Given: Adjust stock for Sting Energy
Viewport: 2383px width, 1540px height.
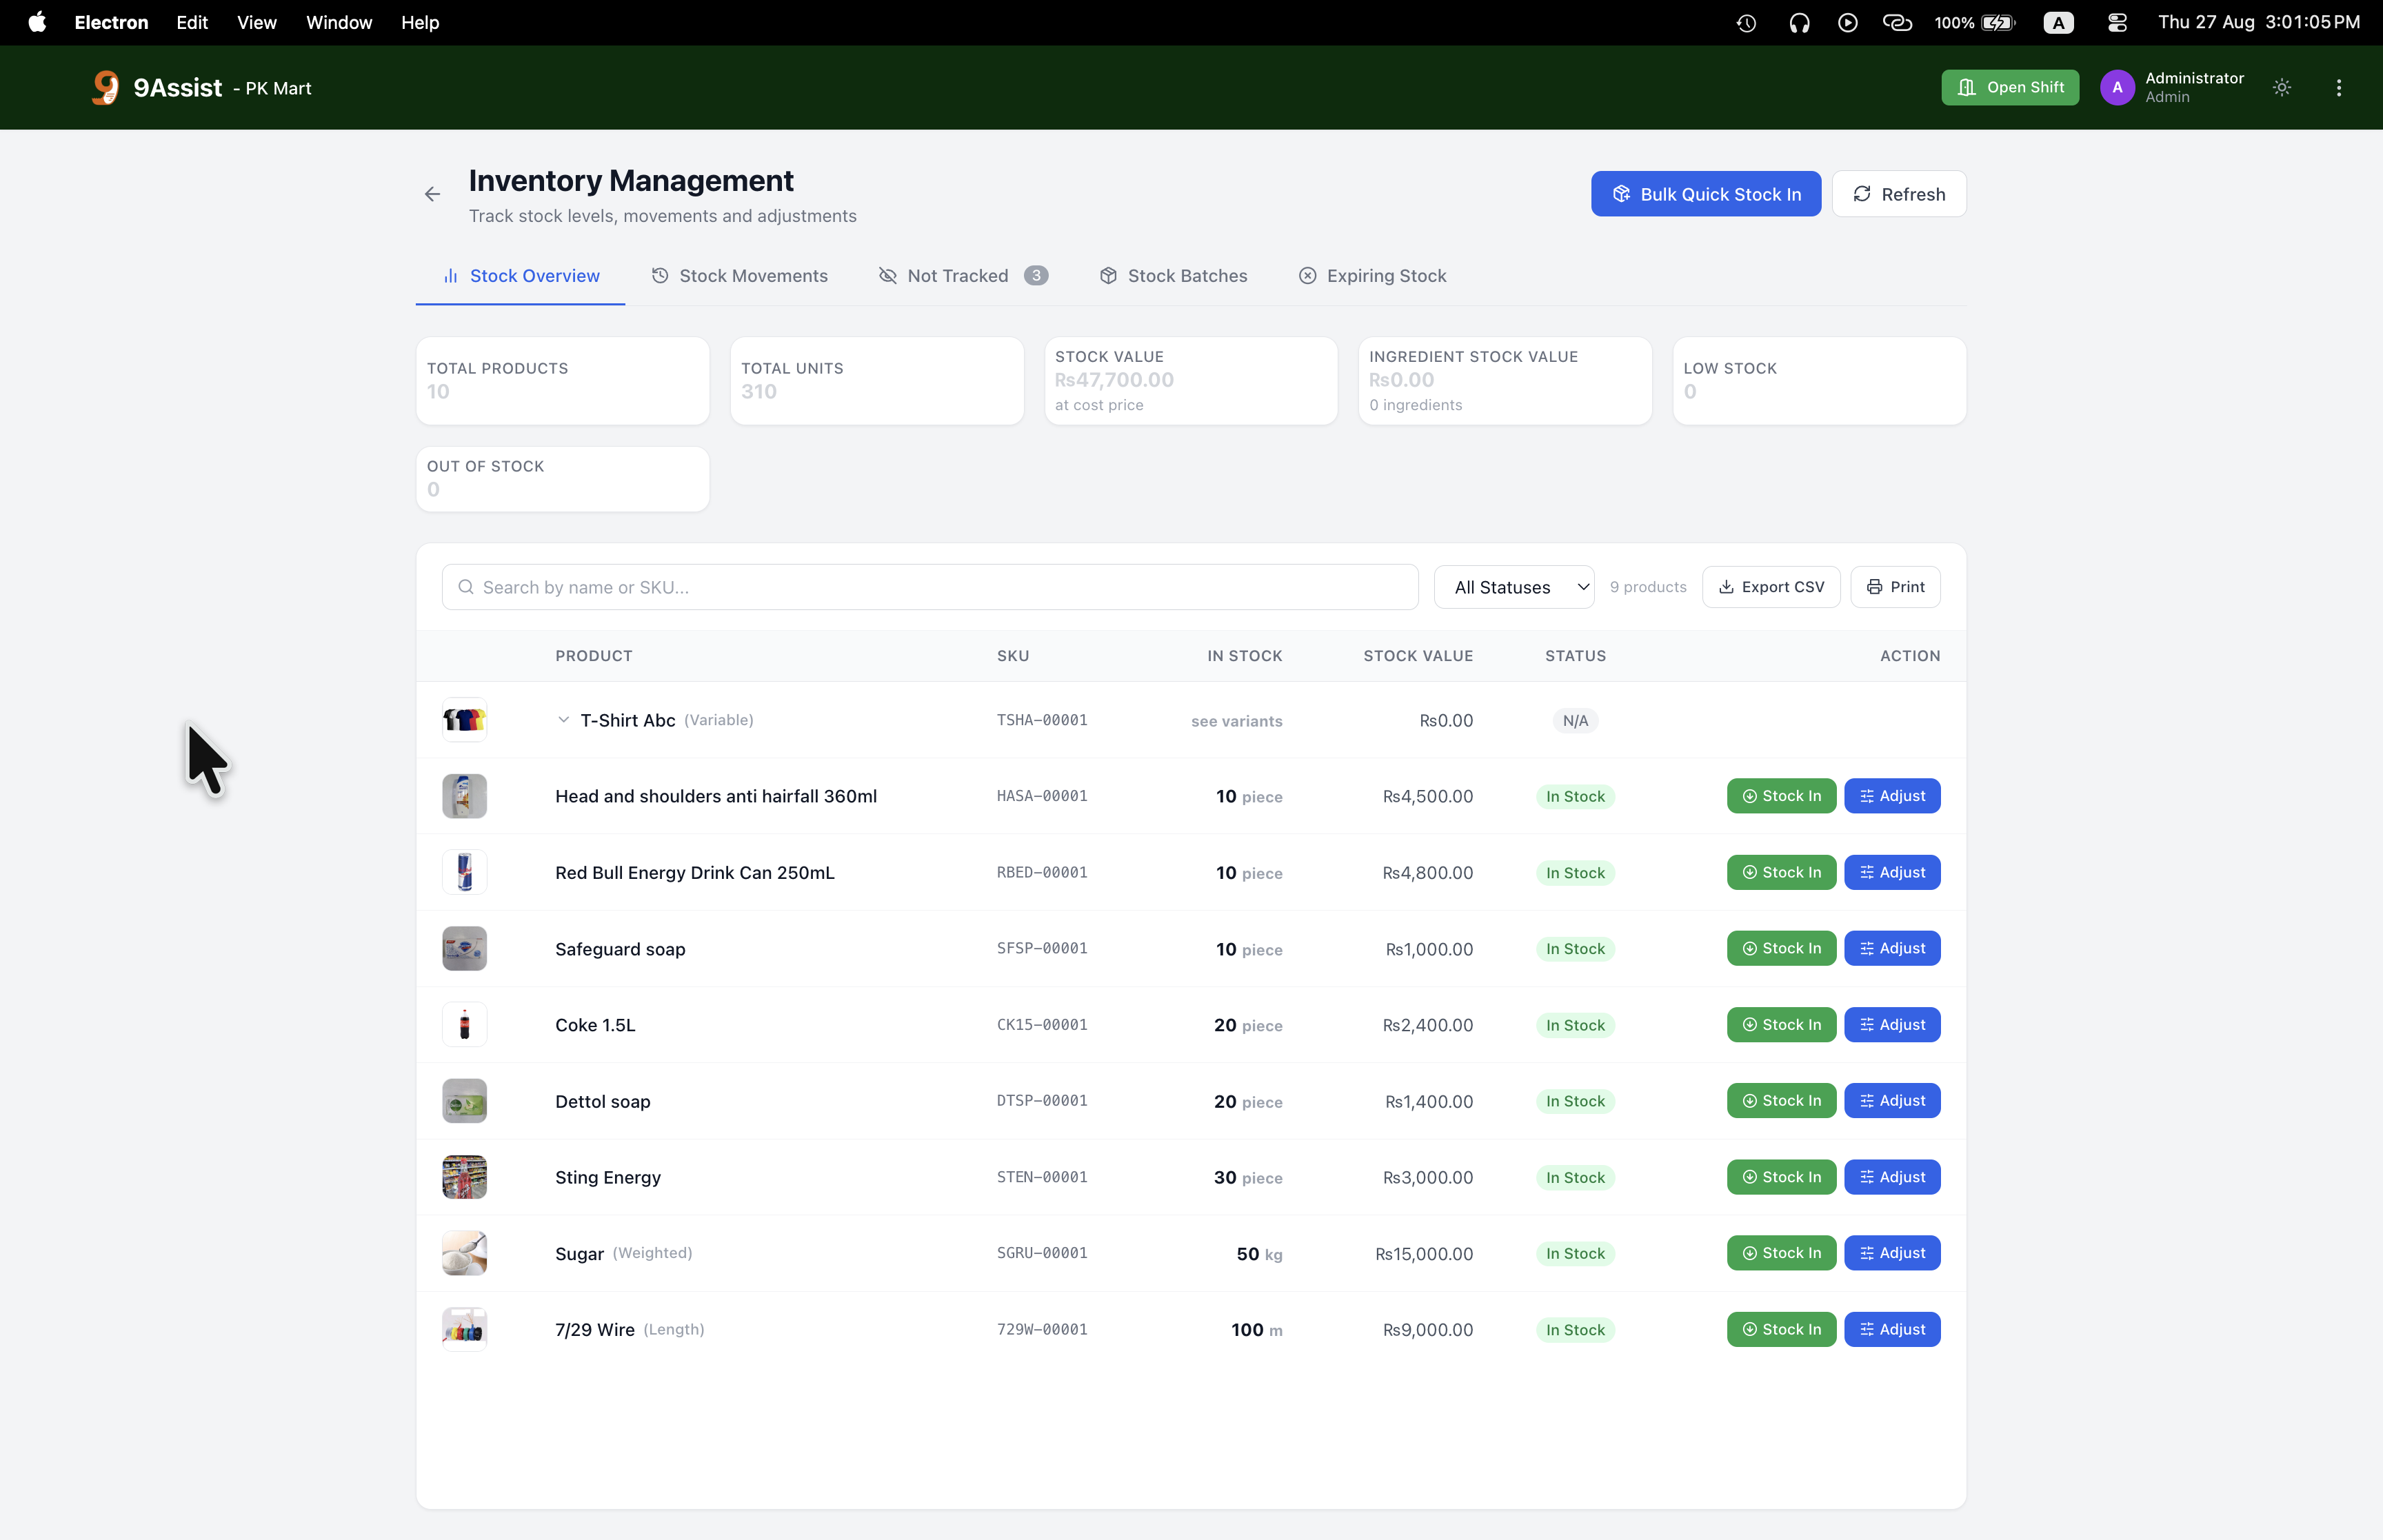Looking at the screenshot, I should (1892, 1177).
